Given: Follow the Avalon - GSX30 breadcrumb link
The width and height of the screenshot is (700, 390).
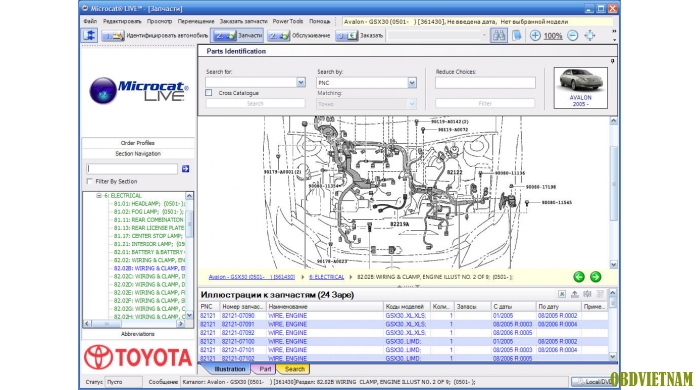Looking at the screenshot, I should coord(252,277).
